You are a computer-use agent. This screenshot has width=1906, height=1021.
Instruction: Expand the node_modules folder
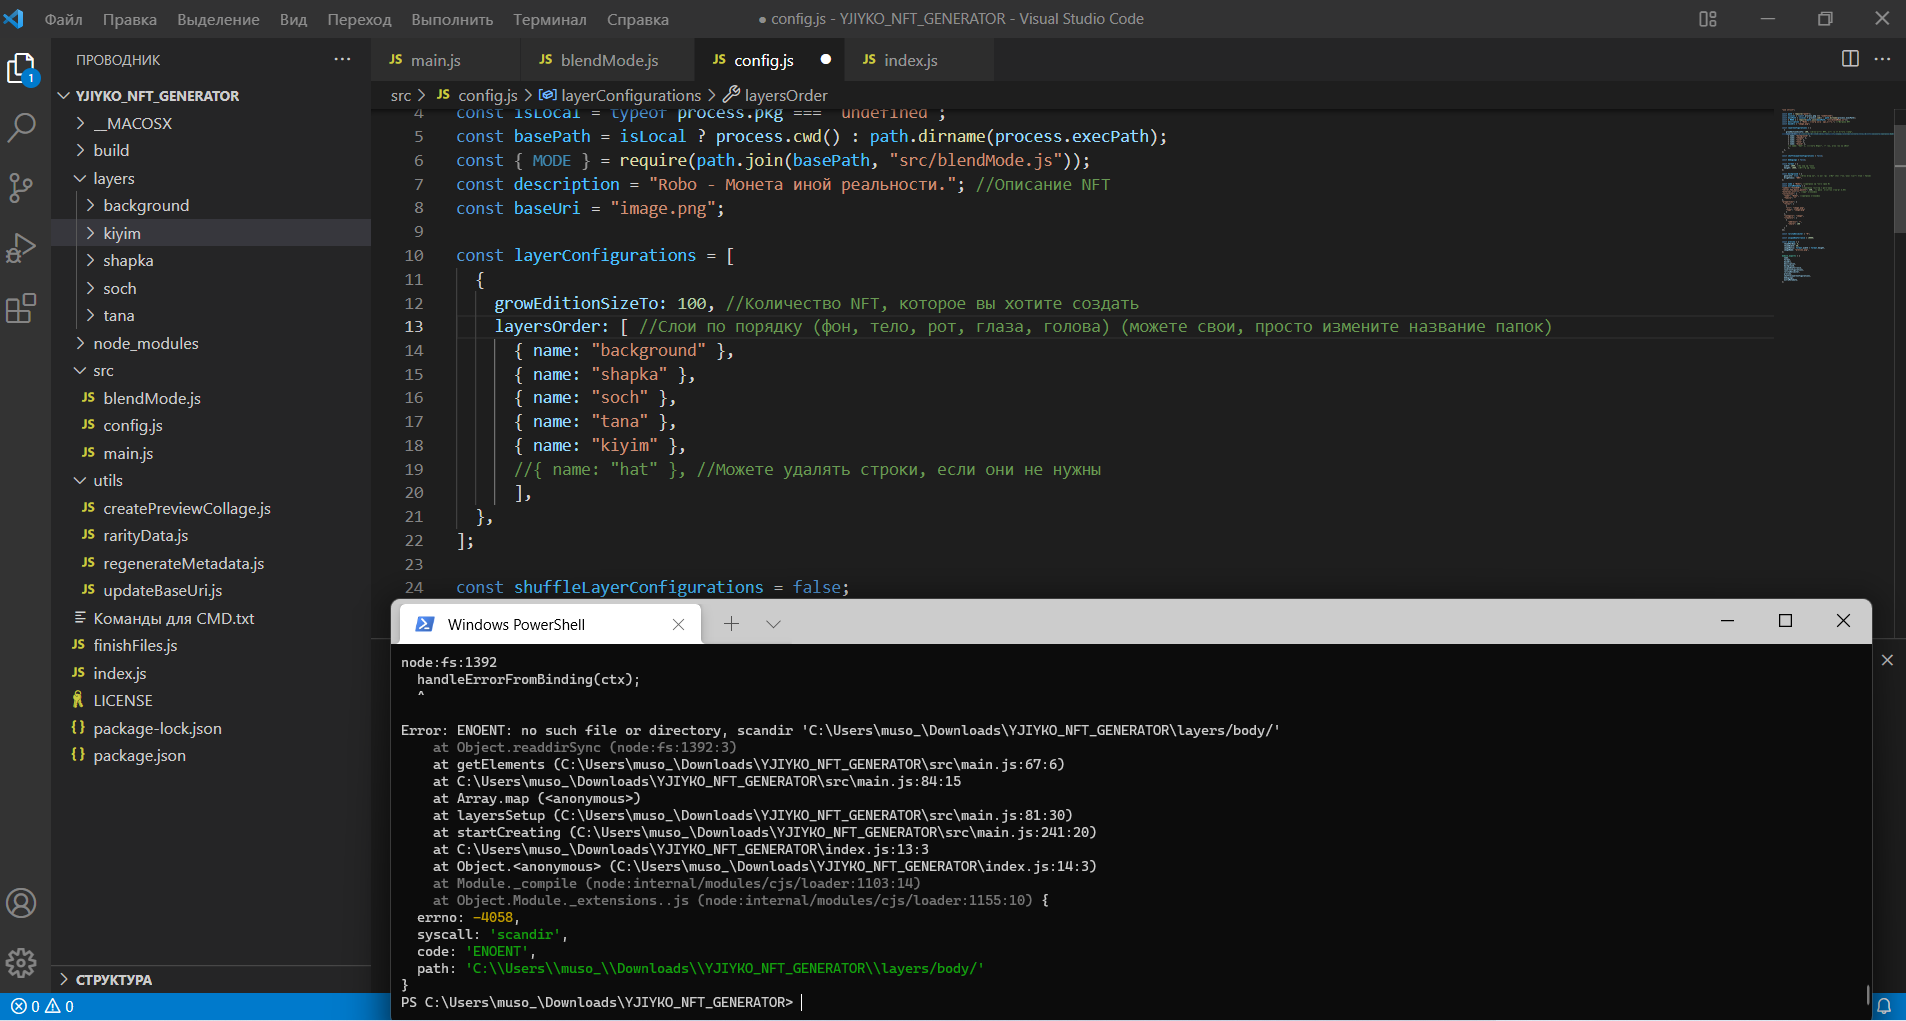[211, 343]
